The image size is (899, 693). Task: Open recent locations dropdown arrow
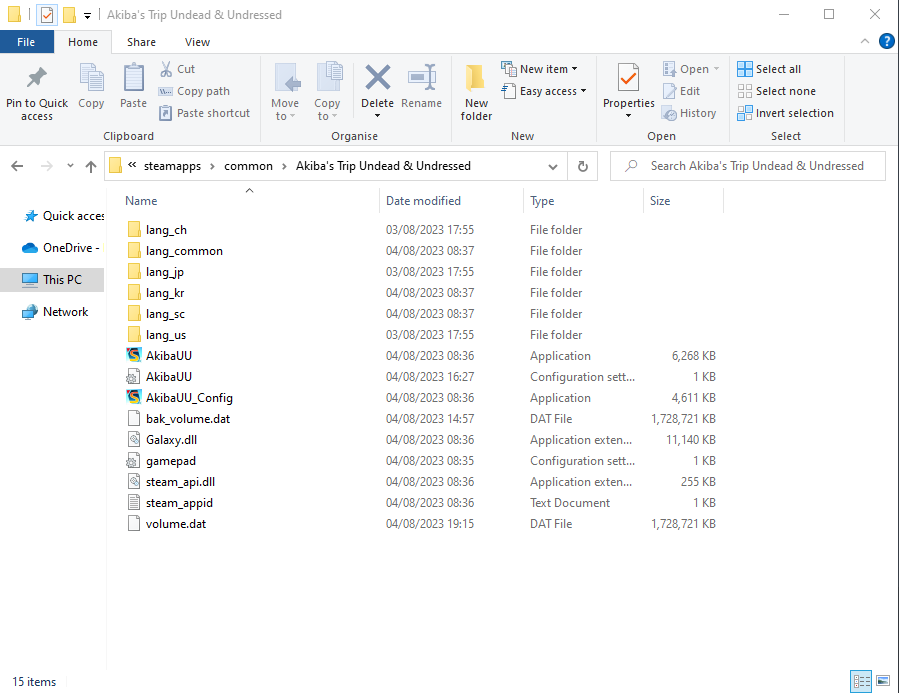click(70, 166)
